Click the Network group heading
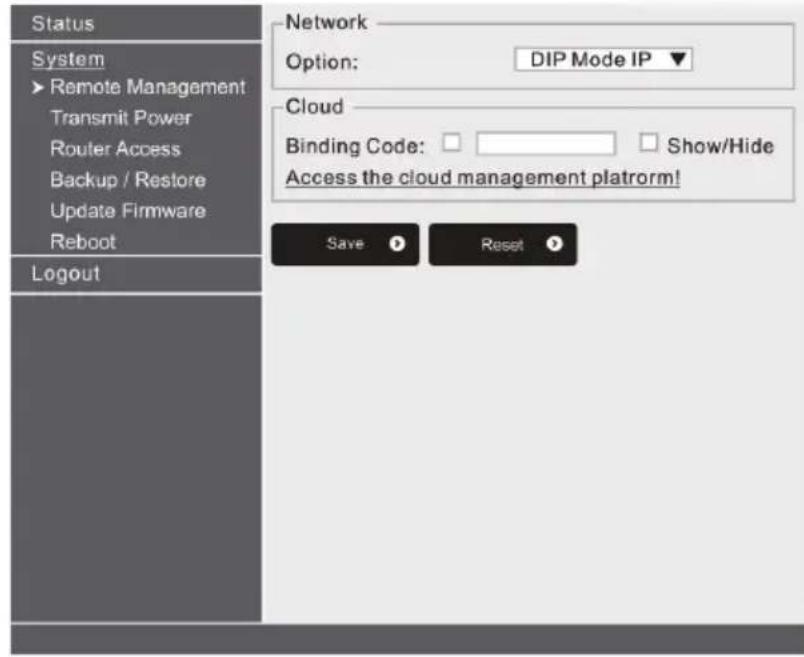Image resolution: width=804 pixels, height=657 pixels. (x=327, y=22)
